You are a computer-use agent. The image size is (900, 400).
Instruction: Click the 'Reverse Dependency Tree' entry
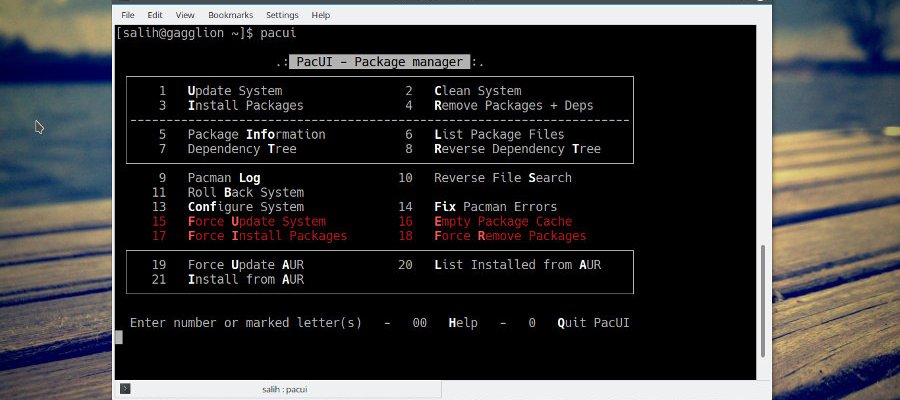click(x=517, y=149)
